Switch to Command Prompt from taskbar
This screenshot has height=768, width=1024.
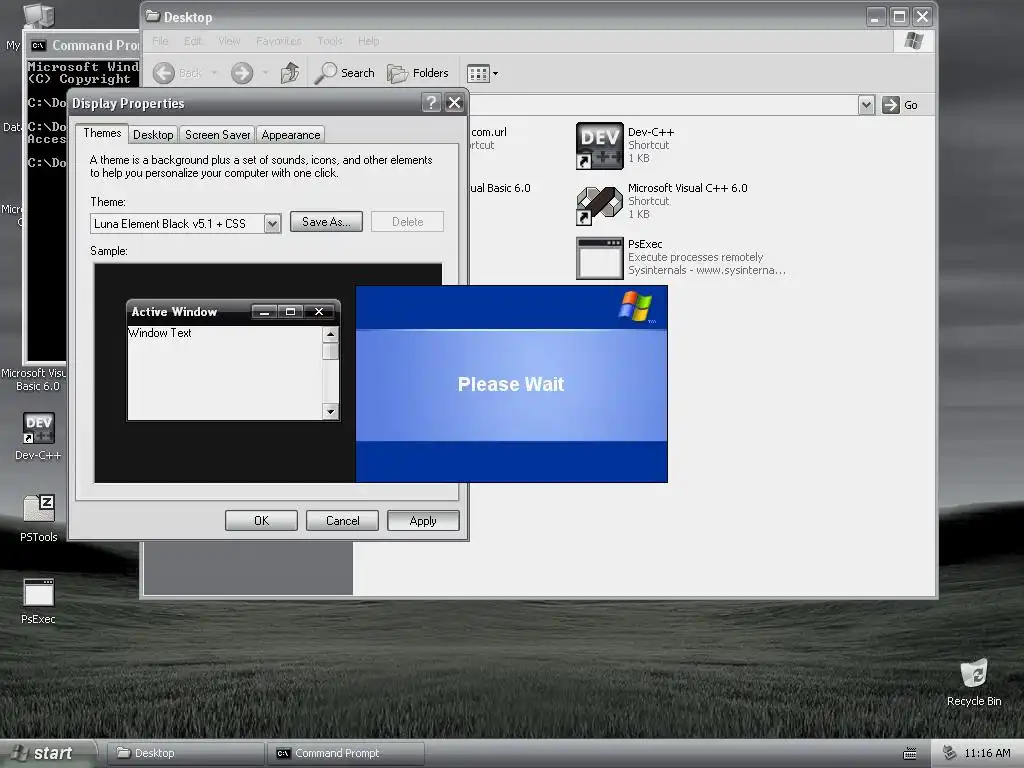(345, 753)
